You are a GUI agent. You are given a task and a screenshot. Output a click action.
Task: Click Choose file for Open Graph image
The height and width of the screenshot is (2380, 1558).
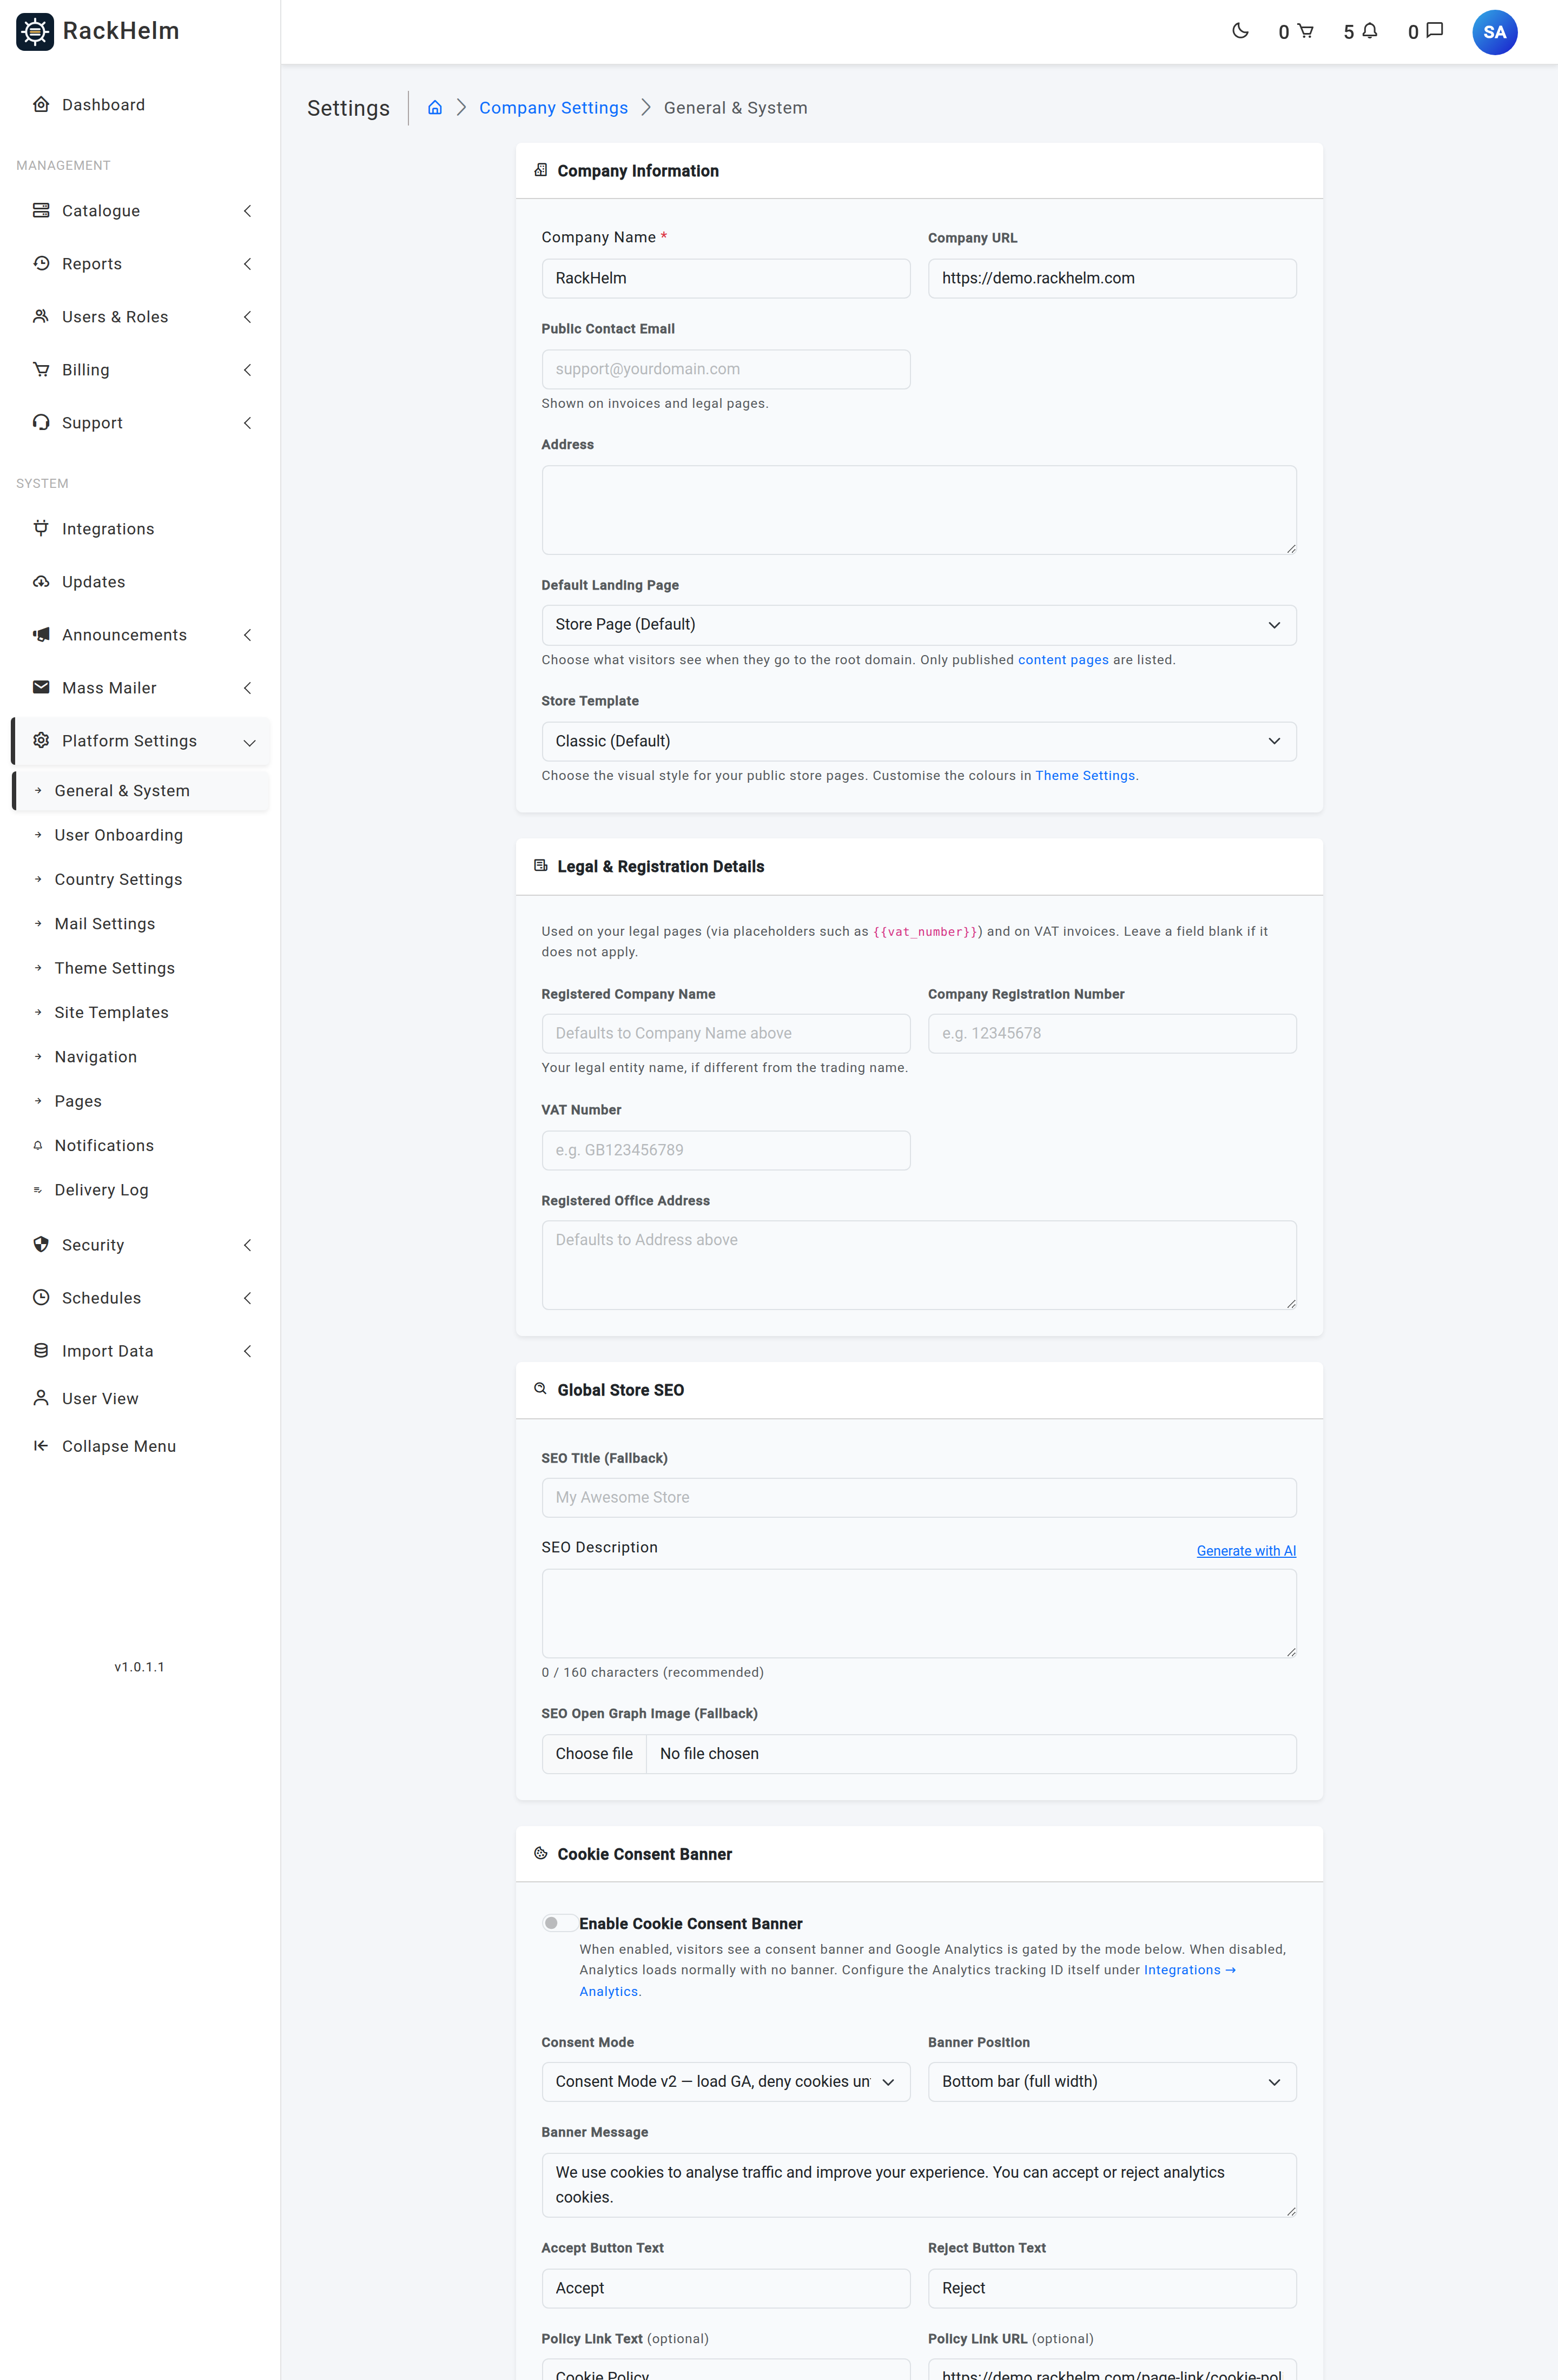594,1754
